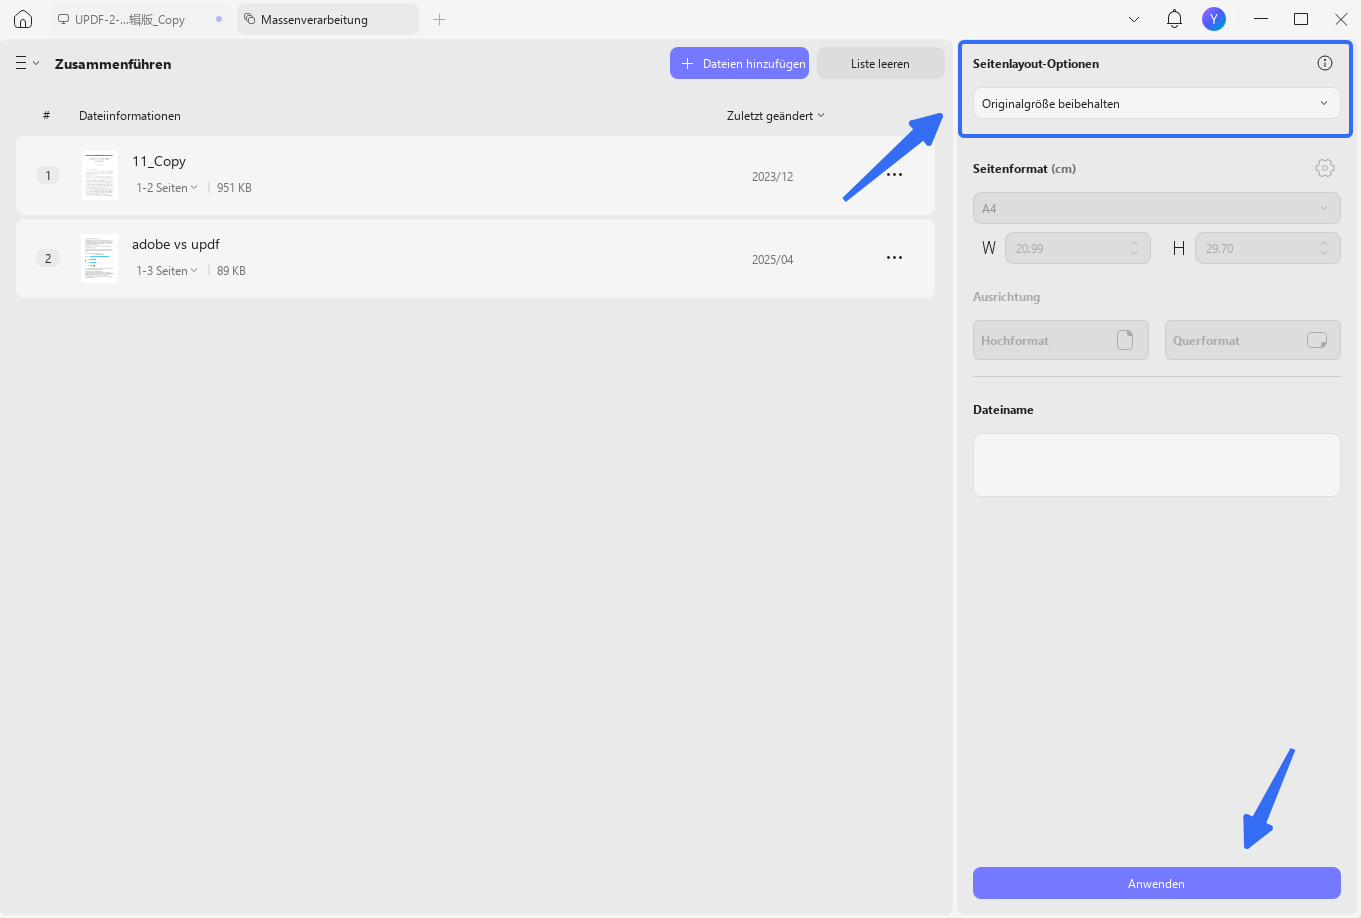Click the 951 KB file size
Screen dimensions: 1361x918
point(234,188)
